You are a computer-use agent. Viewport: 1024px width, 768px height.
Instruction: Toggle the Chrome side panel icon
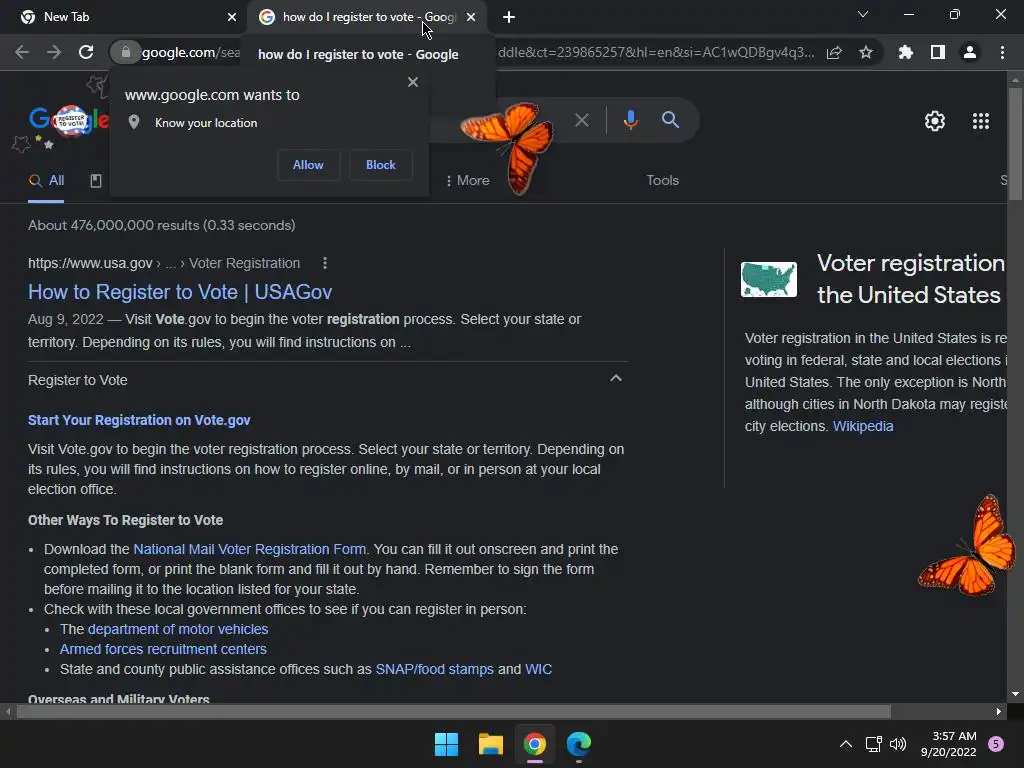[x=938, y=52]
